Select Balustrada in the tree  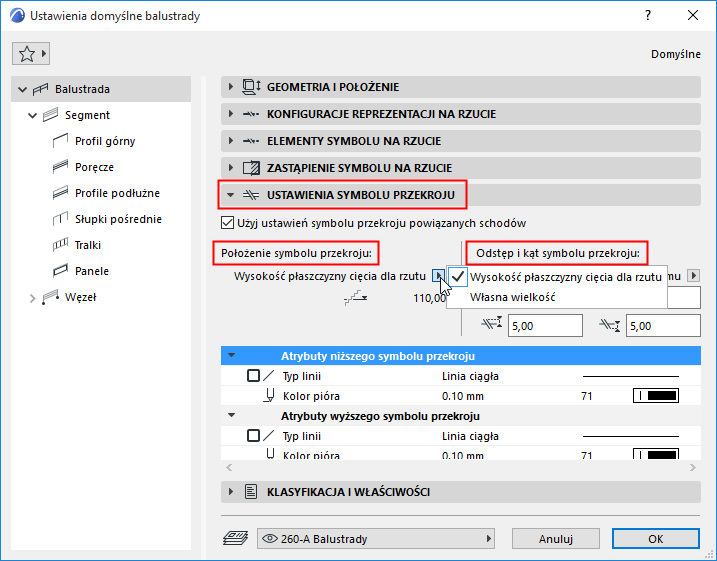point(82,89)
